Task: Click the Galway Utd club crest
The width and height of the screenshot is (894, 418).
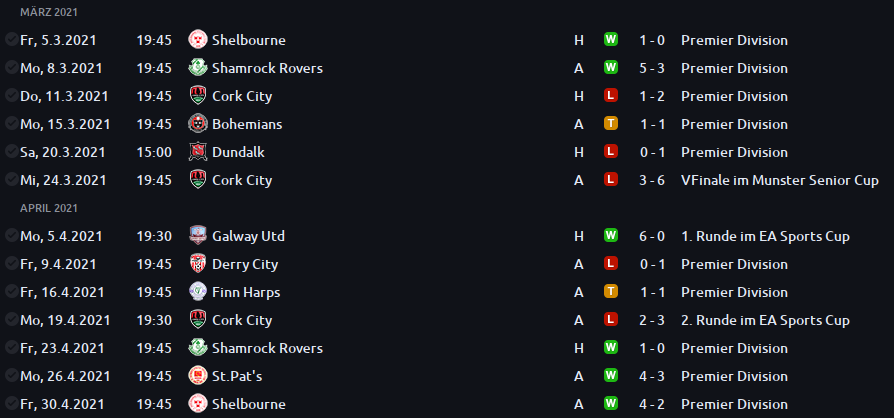Action: point(197,236)
